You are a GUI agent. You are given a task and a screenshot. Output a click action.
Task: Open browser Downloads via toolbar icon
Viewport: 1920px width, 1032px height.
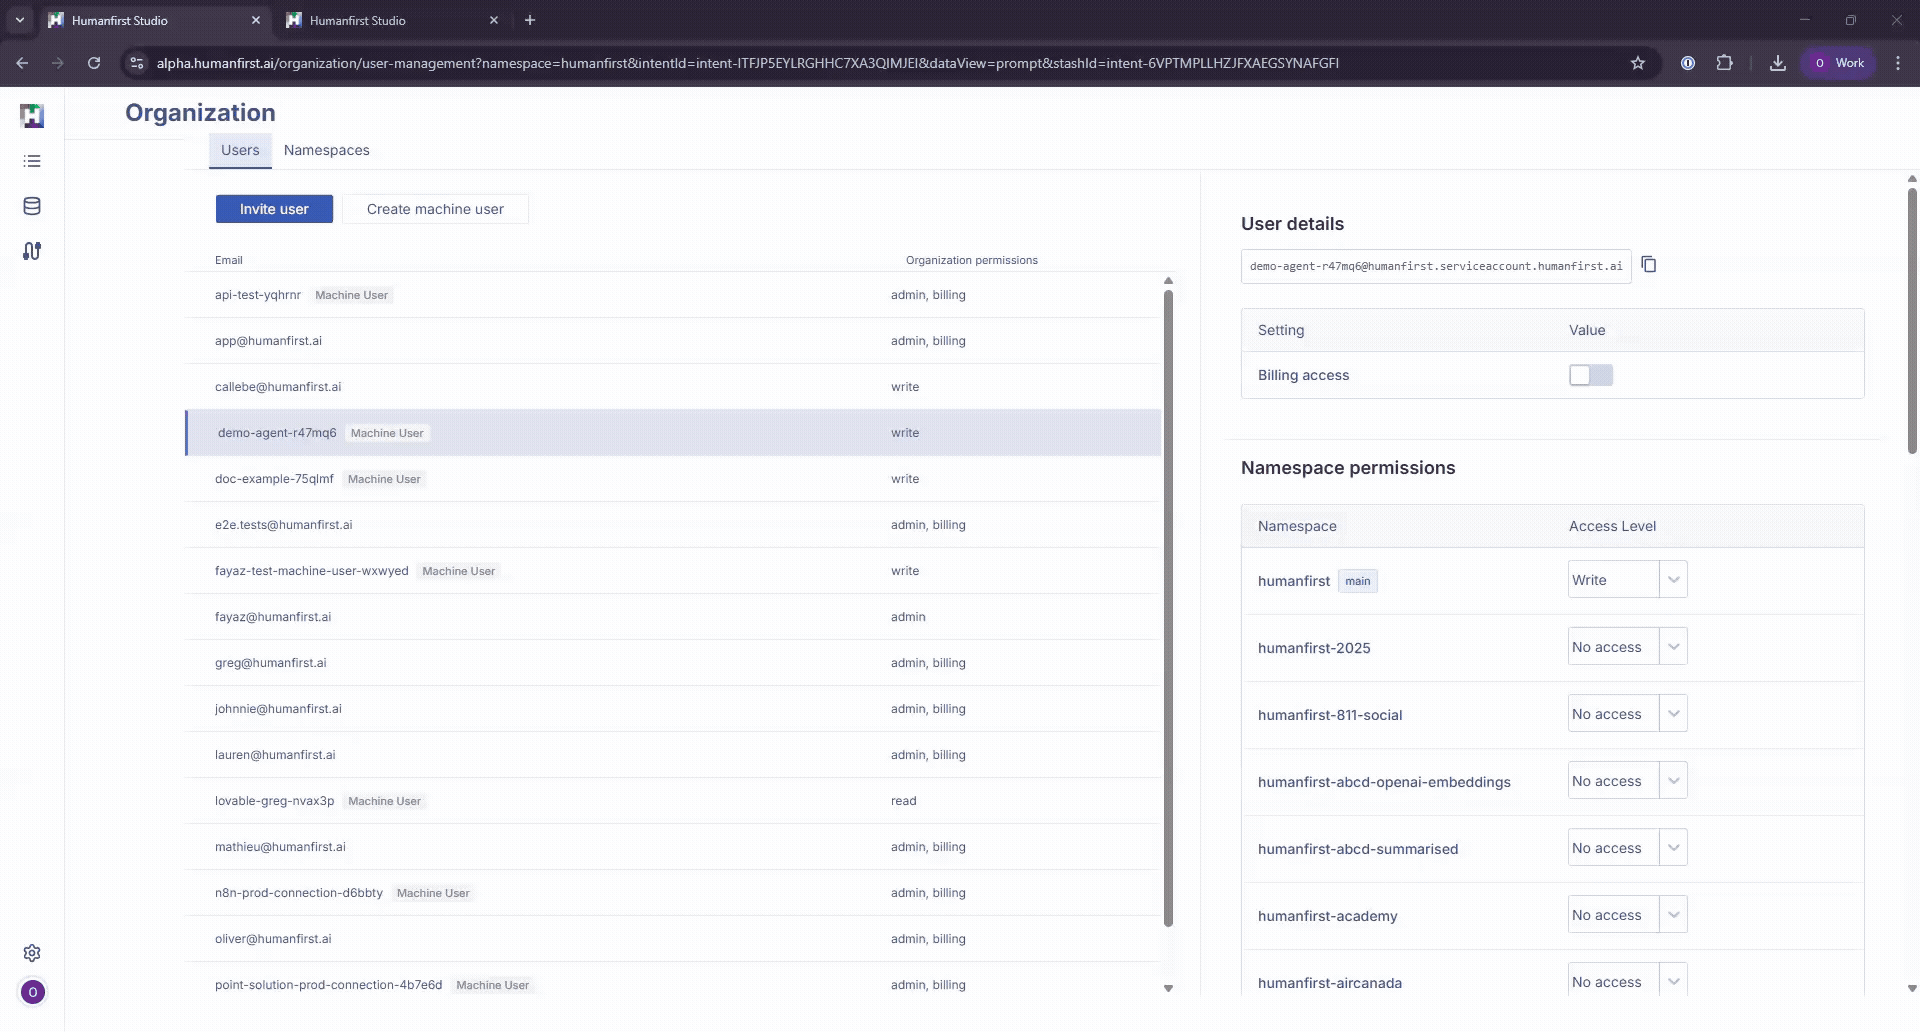pyautogui.click(x=1777, y=62)
